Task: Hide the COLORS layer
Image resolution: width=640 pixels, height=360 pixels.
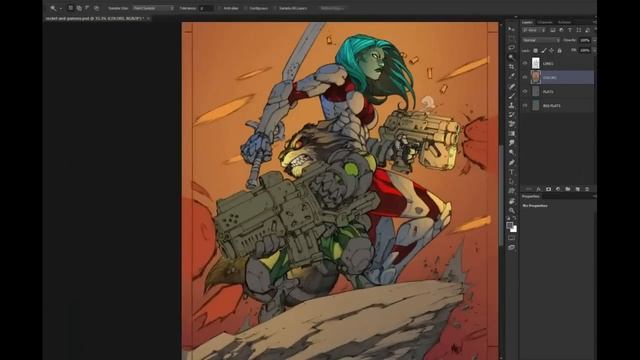Action: coord(525,77)
